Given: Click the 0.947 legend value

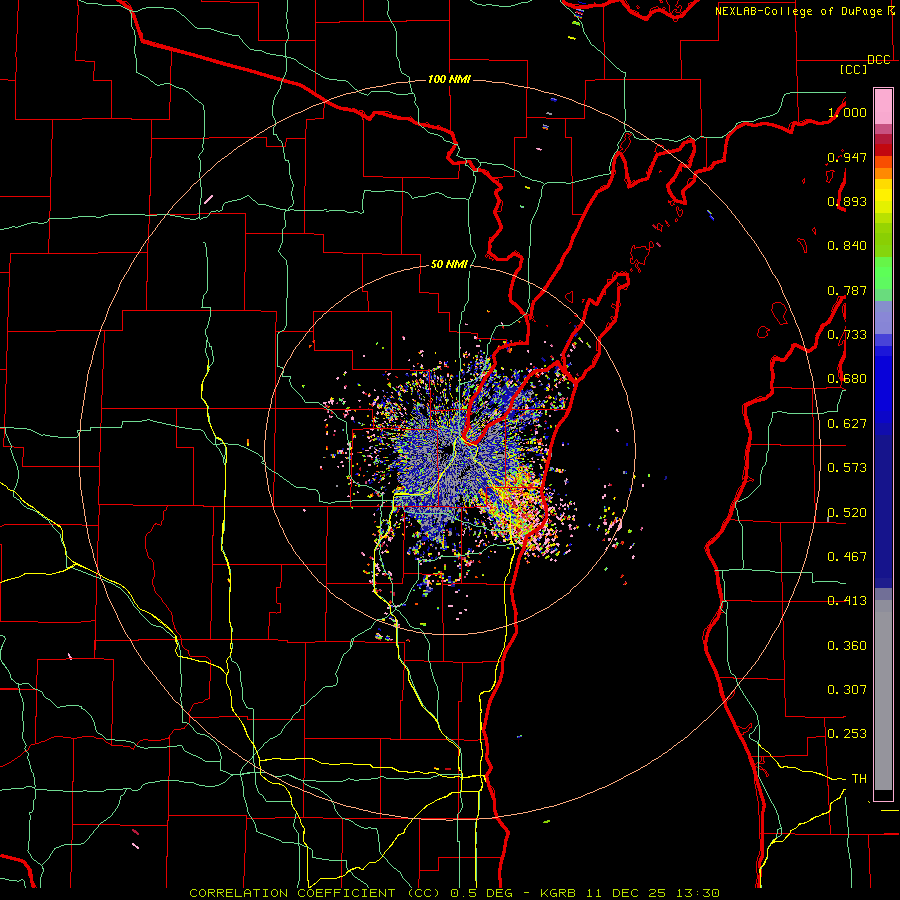Looking at the screenshot, I should [x=847, y=157].
